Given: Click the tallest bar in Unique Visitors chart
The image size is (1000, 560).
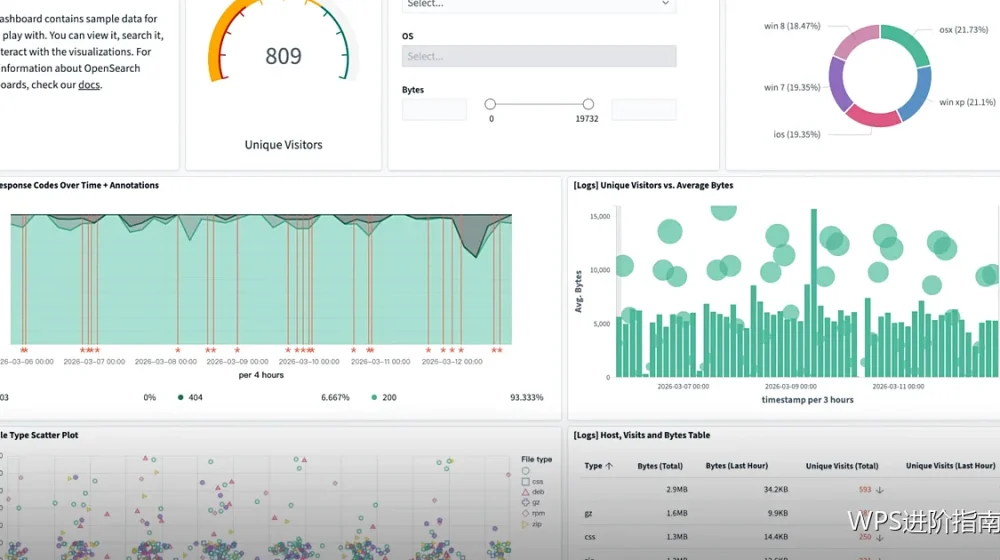Looking at the screenshot, I should (814, 293).
